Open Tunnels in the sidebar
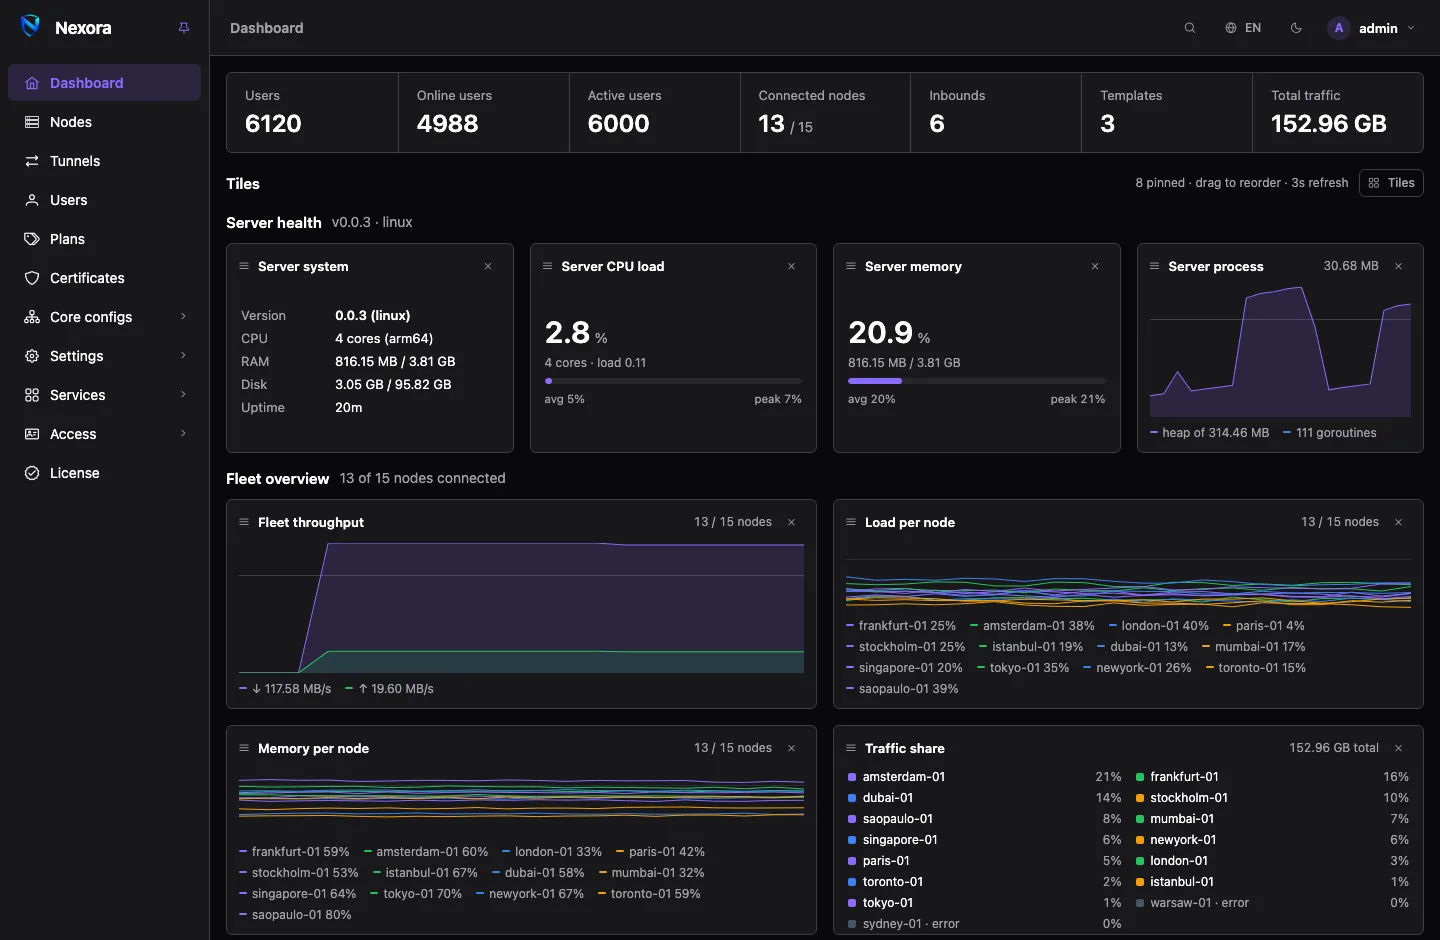The image size is (1440, 940). [x=104, y=161]
